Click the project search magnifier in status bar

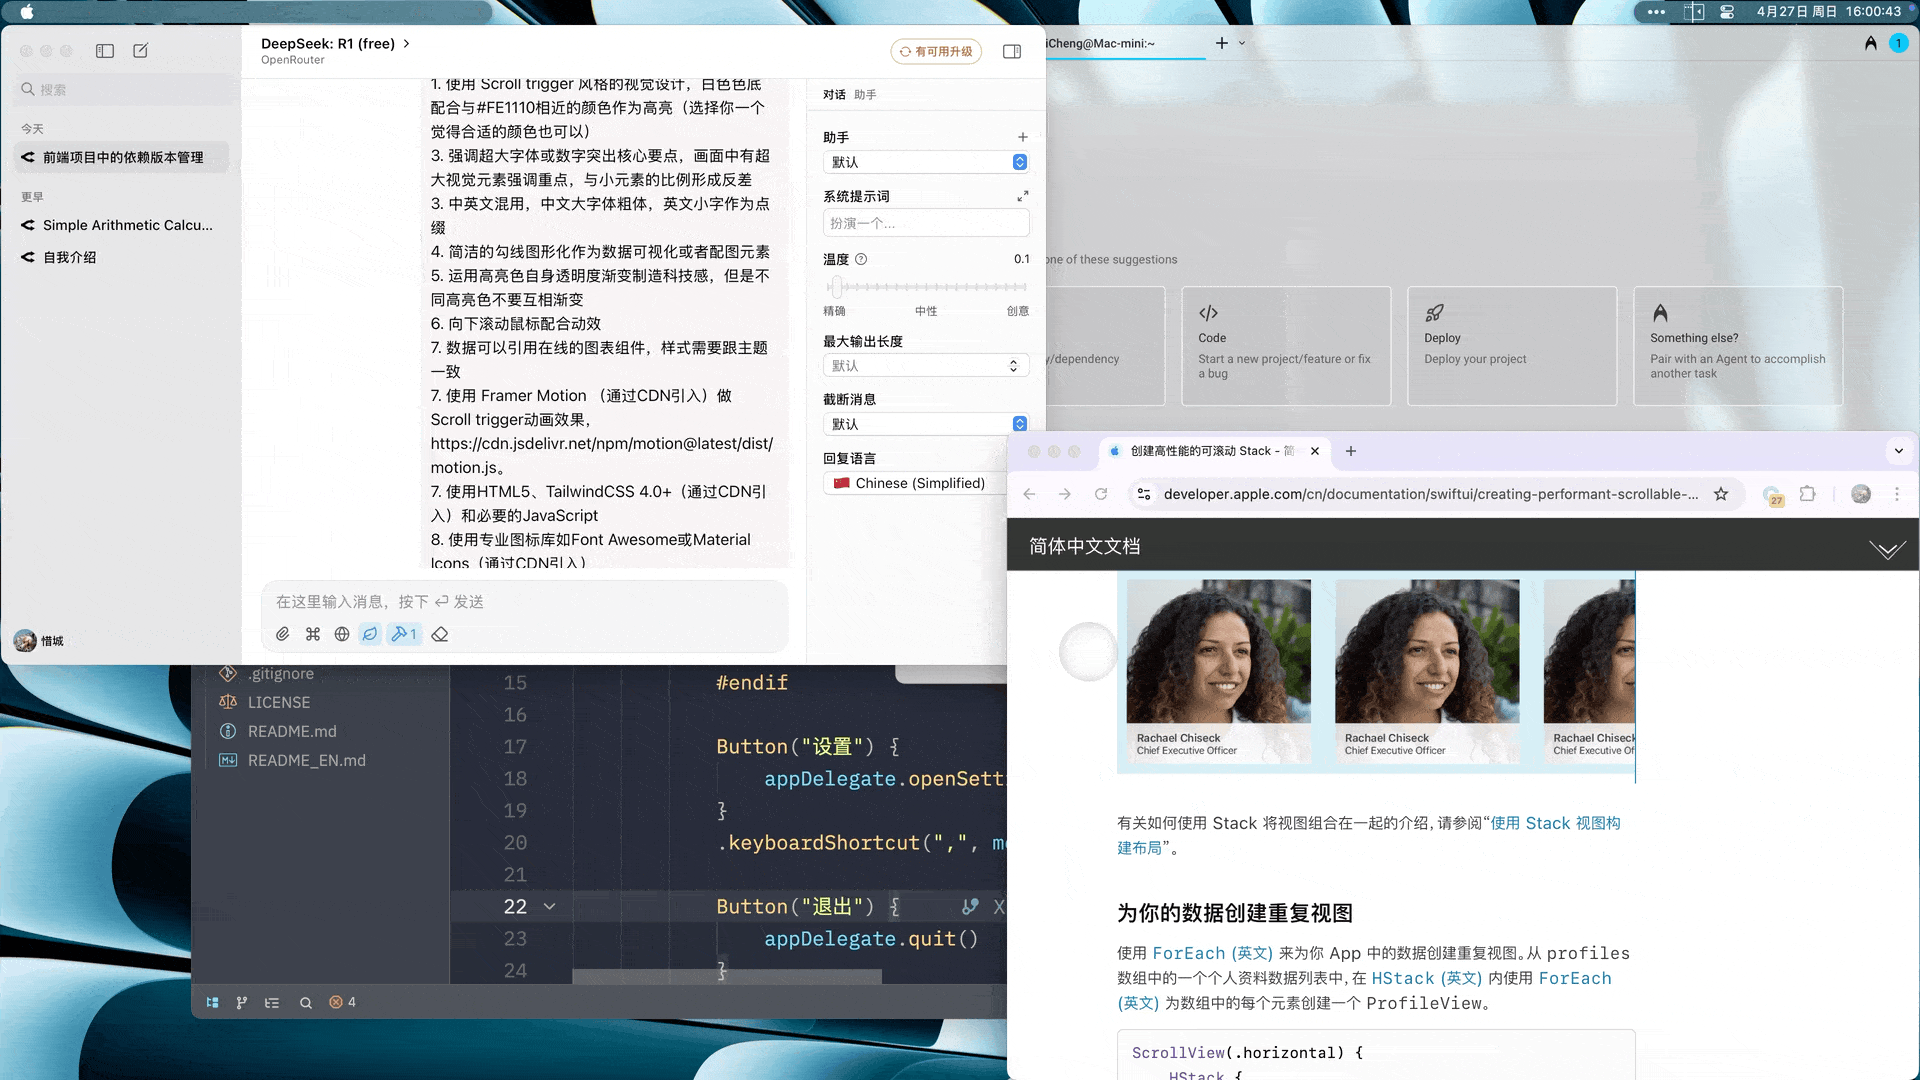pyautogui.click(x=306, y=1002)
